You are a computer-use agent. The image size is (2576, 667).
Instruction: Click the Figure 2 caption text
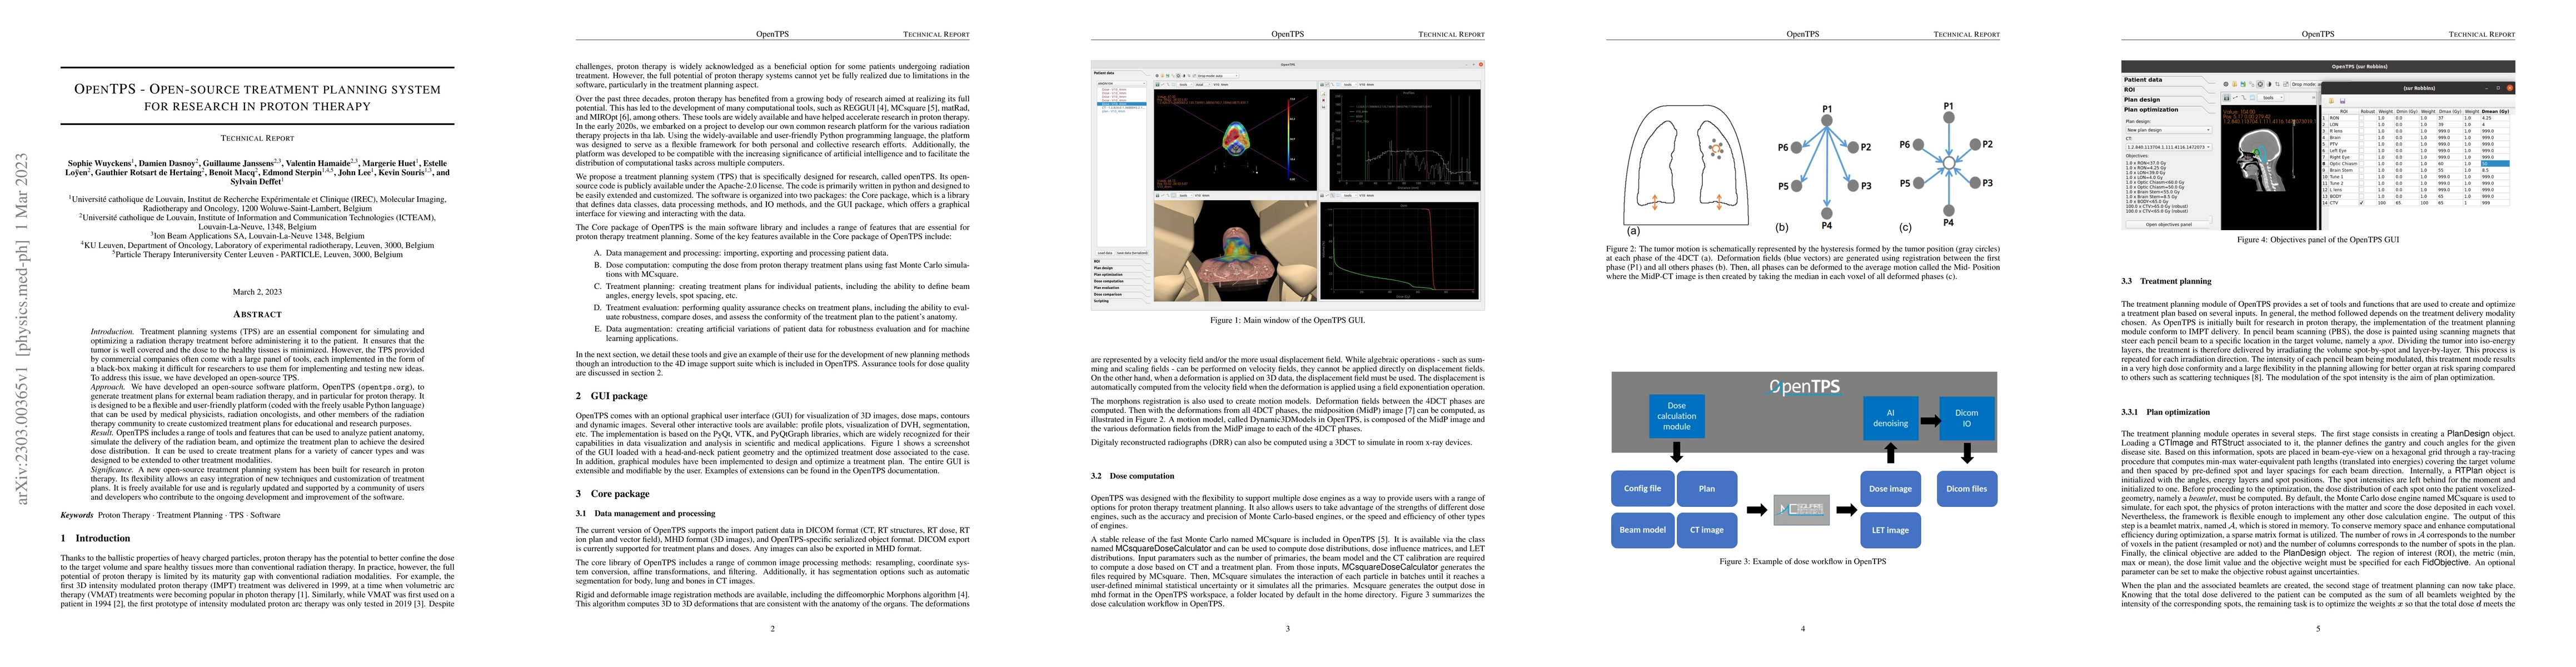tap(1803, 262)
